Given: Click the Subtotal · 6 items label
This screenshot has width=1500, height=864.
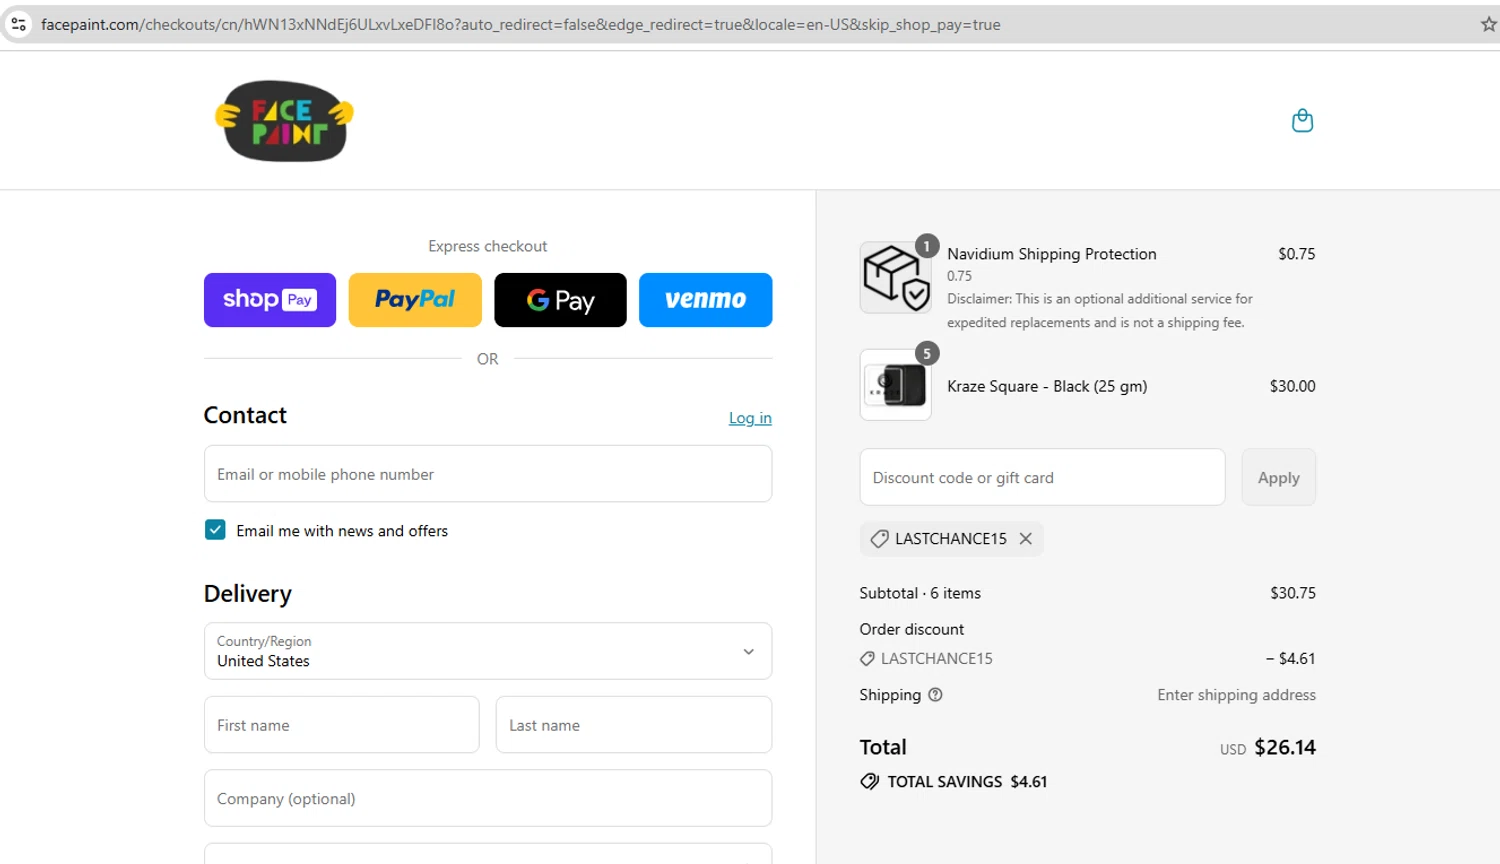Looking at the screenshot, I should [x=920, y=593].
